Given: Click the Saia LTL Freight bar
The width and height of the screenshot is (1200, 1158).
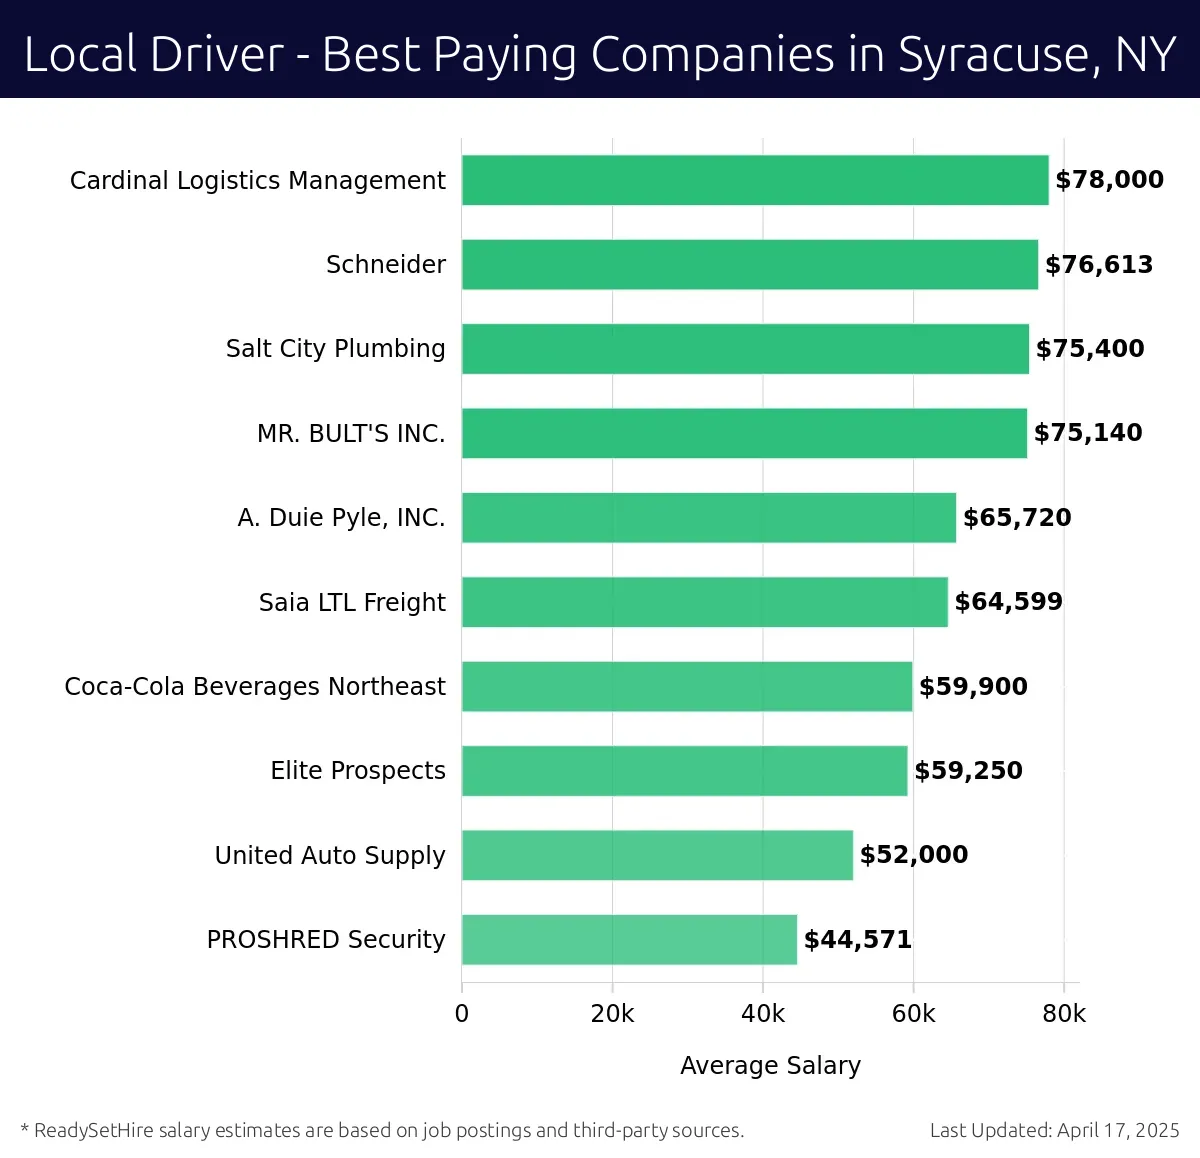Looking at the screenshot, I should pos(705,602).
